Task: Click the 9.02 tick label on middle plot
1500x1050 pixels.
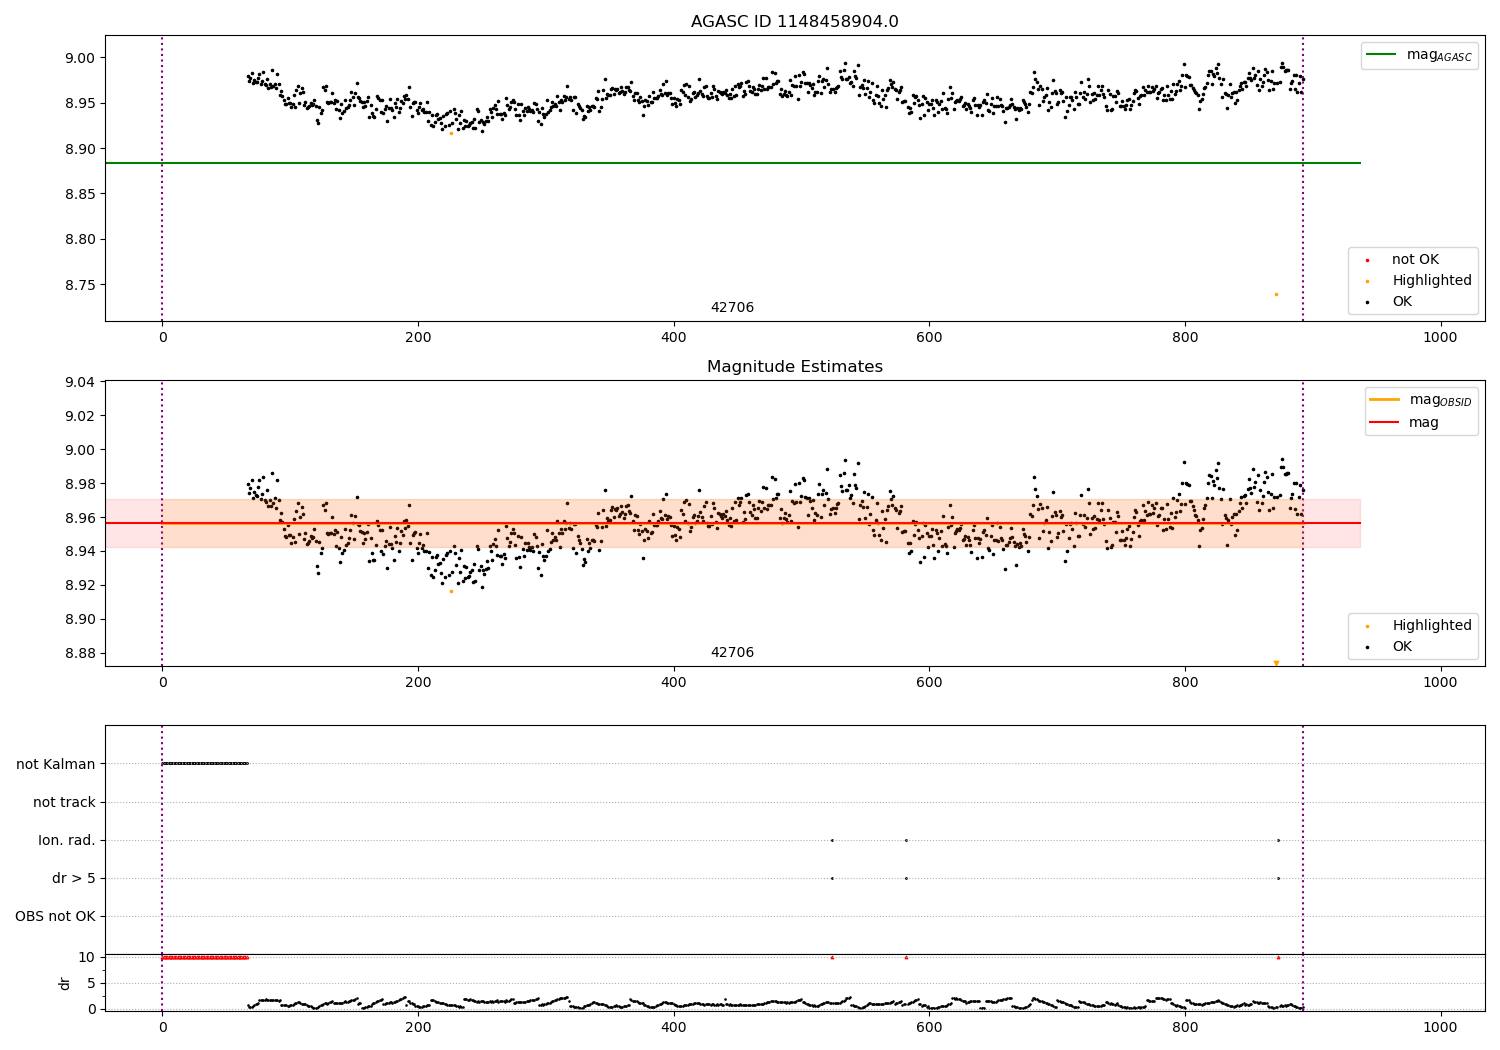Action: [80, 416]
